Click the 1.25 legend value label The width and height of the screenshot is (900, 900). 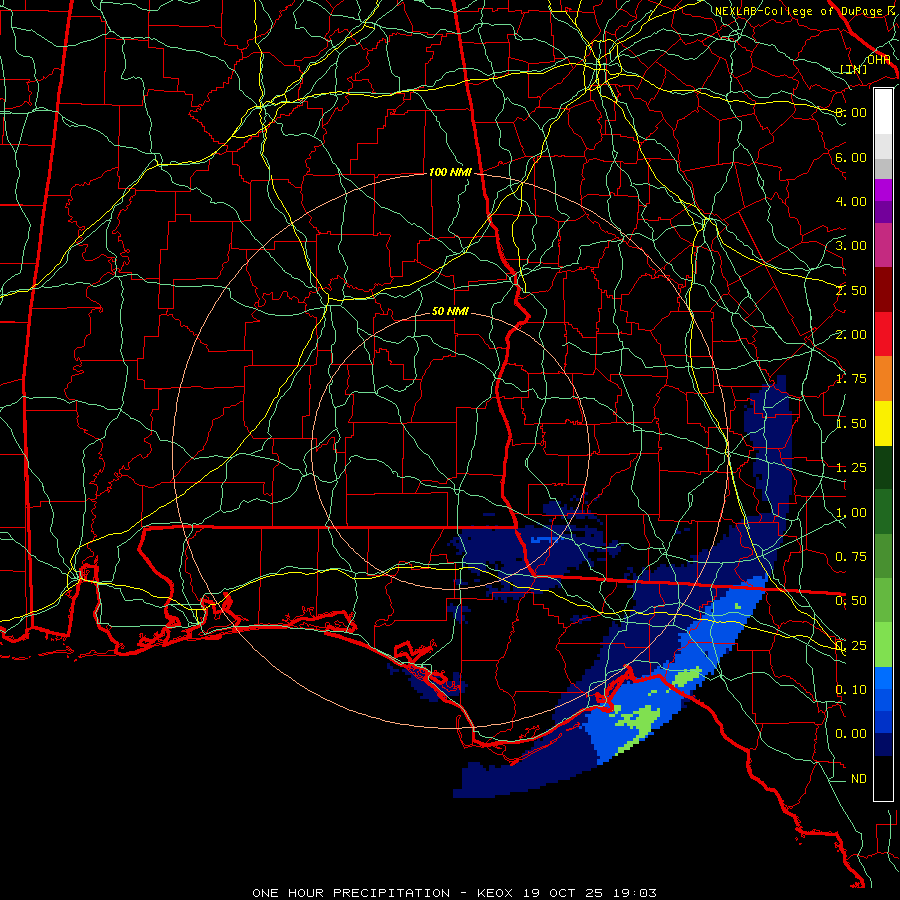pyautogui.click(x=851, y=468)
